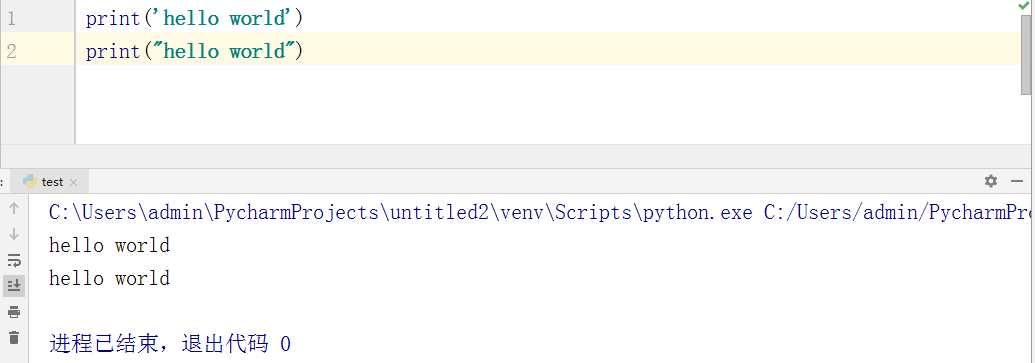Click line number 1 in the gutter
Viewport: 1035px width, 363px height.
pyautogui.click(x=11, y=19)
